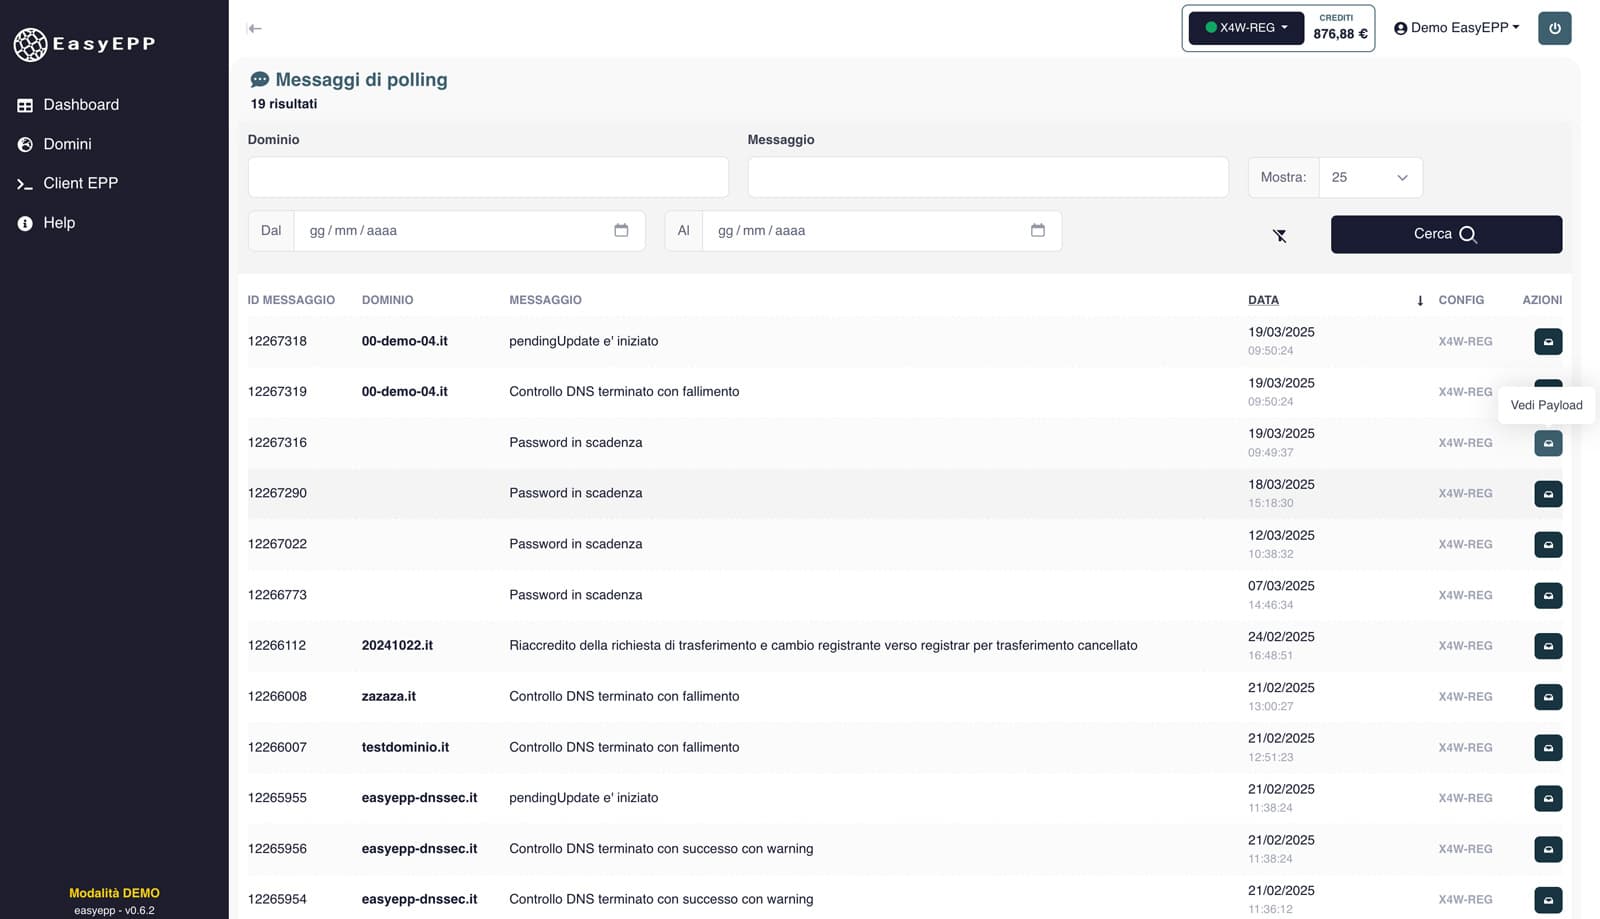Click the EasyEPP logo

click(x=84, y=44)
